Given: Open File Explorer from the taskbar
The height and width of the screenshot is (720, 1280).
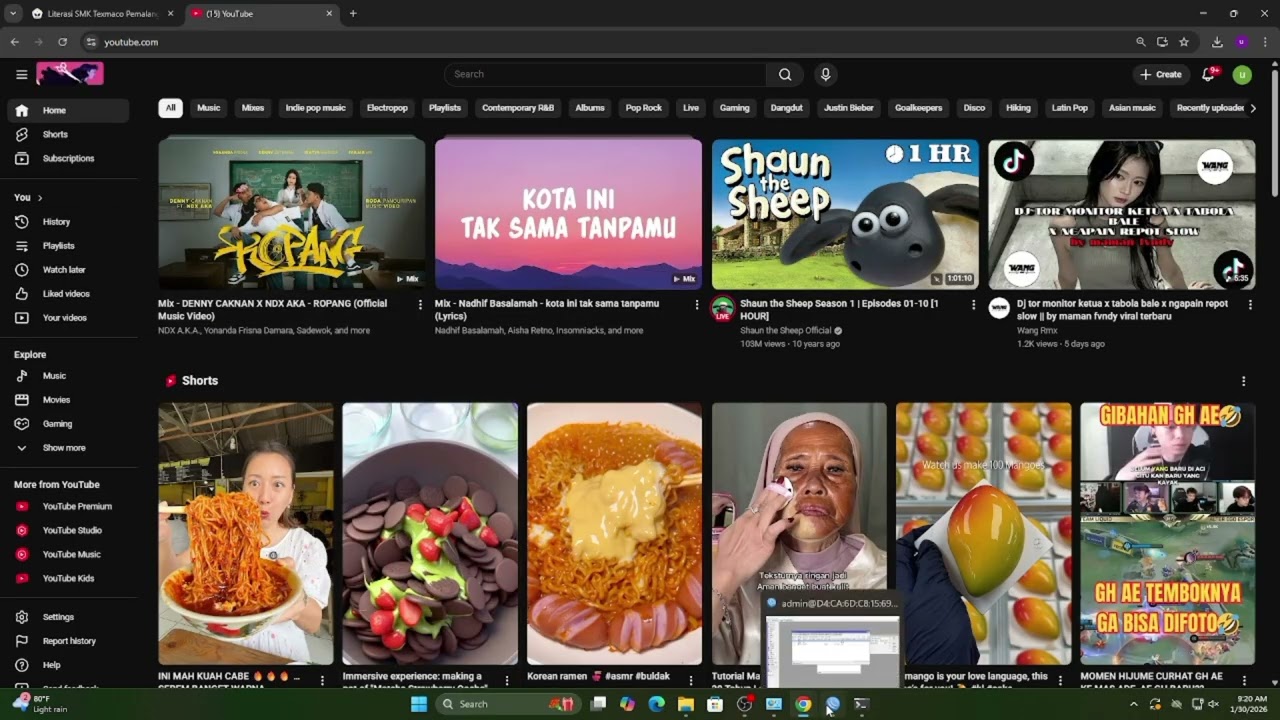Looking at the screenshot, I should (686, 704).
